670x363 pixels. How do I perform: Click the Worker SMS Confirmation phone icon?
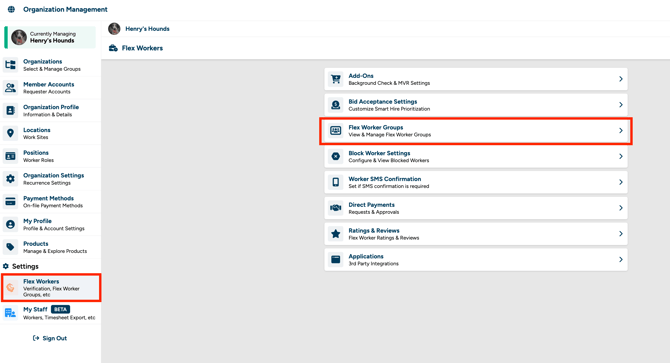[x=336, y=182]
